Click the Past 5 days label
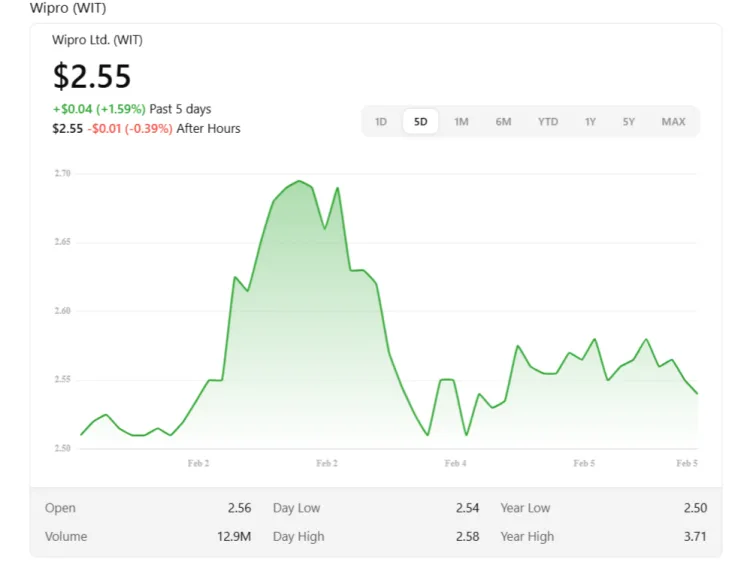Image resolution: width=750 pixels, height=568 pixels. pos(180,109)
